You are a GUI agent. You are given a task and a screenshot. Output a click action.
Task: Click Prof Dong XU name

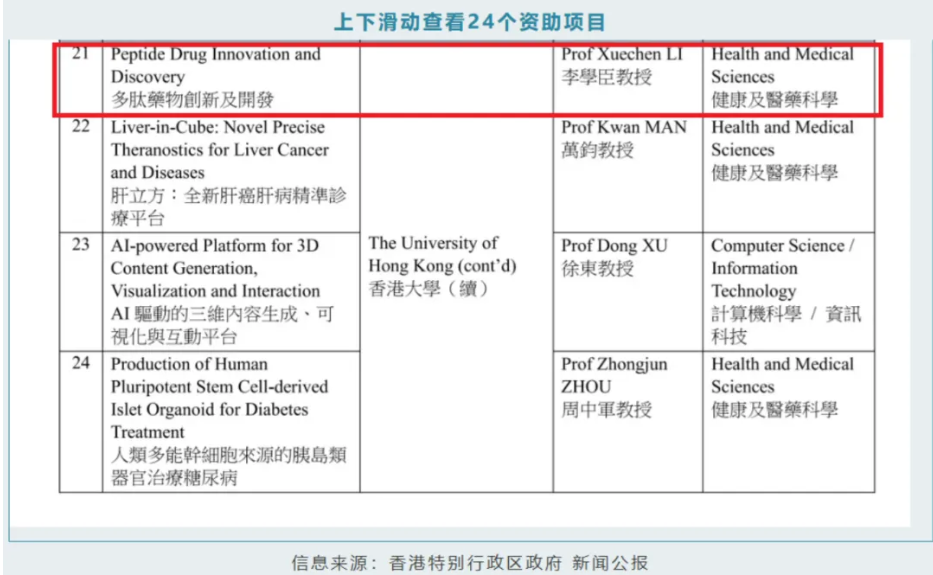click(x=614, y=245)
